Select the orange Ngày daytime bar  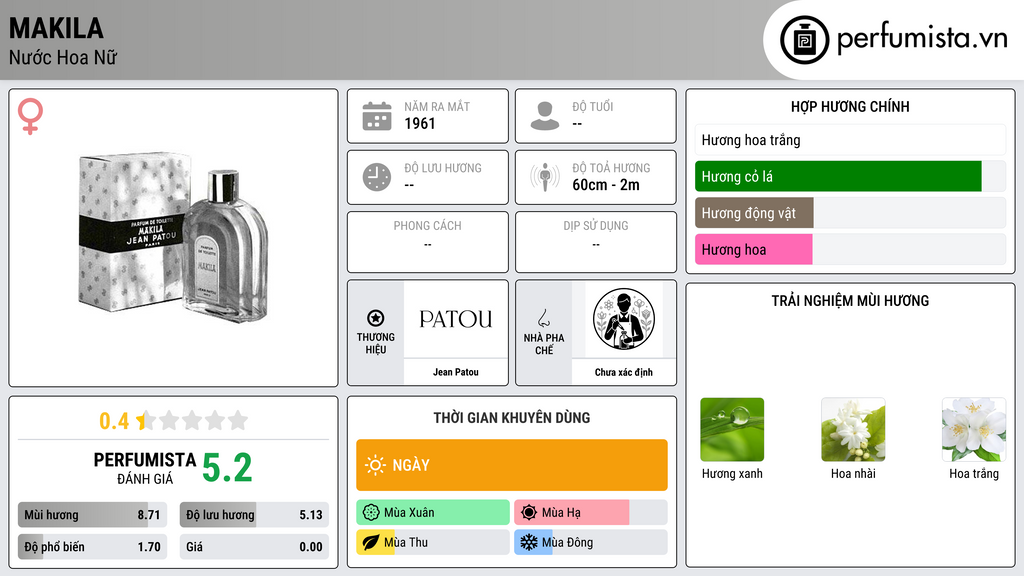511,465
